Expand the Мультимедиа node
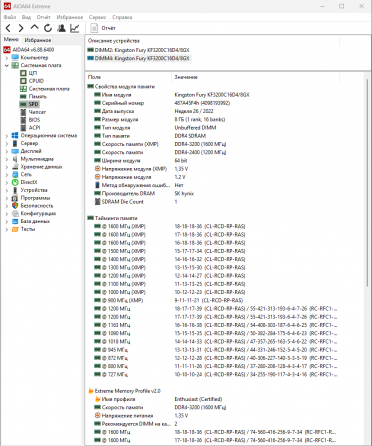The height and width of the screenshot is (446, 372). 7,159
